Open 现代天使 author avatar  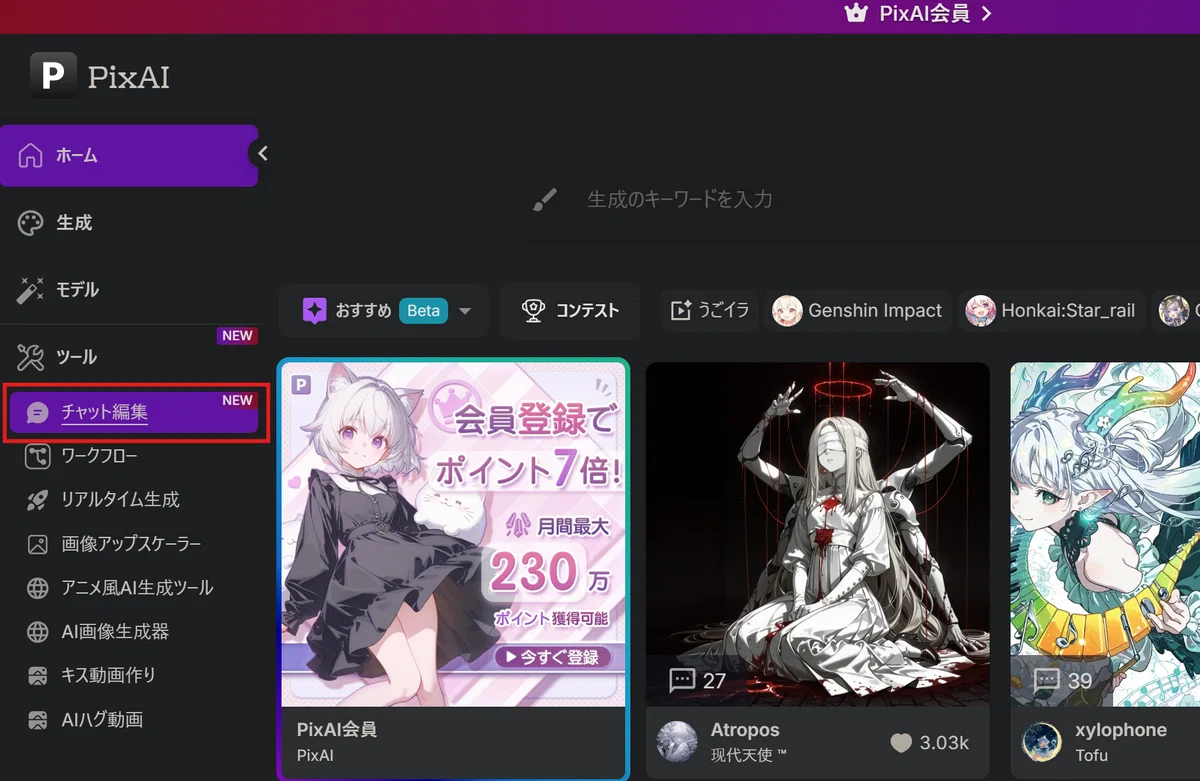coord(677,741)
